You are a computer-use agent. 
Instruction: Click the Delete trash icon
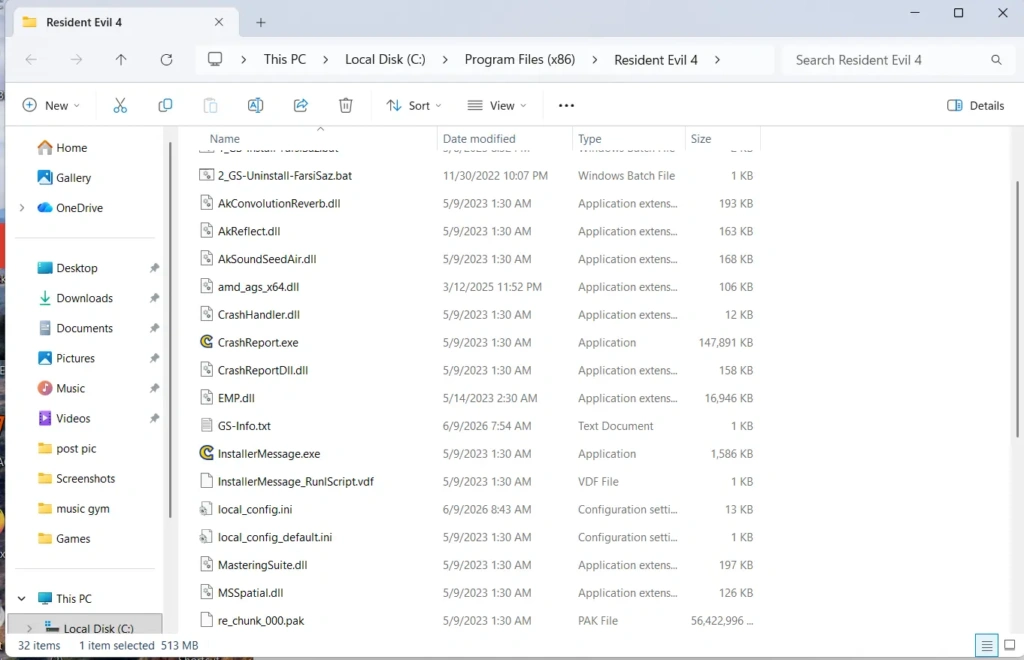coord(345,105)
